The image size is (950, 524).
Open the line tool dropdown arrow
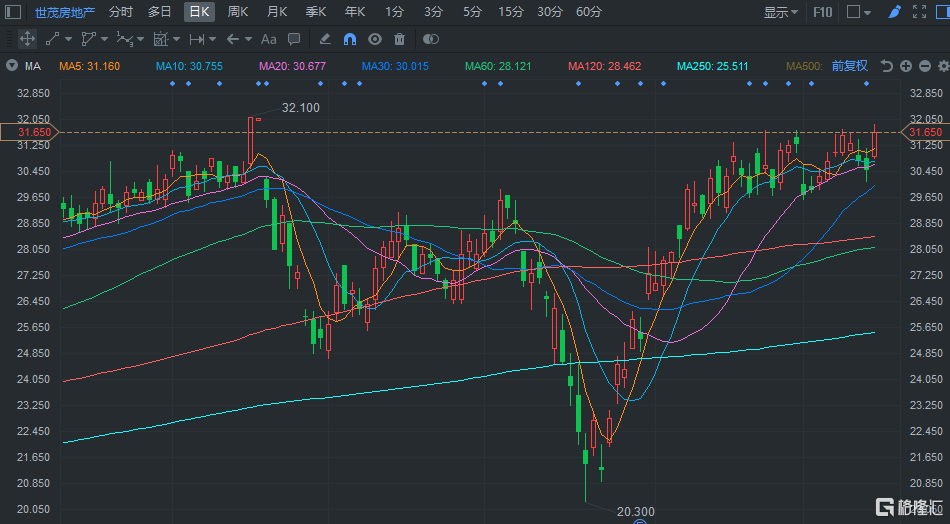coord(68,39)
